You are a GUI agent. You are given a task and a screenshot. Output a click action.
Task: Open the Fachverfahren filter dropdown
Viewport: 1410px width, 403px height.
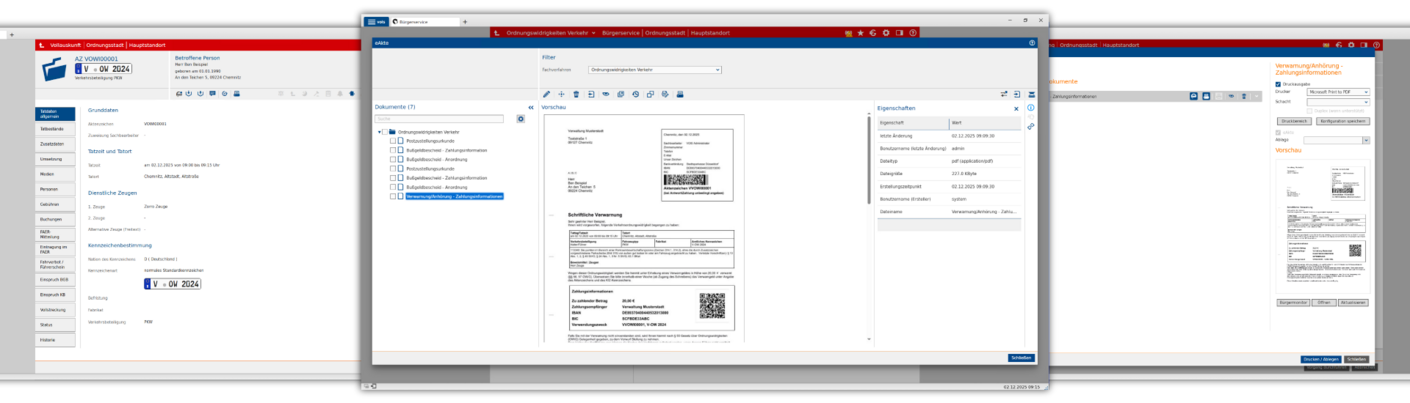pyautogui.click(x=655, y=70)
